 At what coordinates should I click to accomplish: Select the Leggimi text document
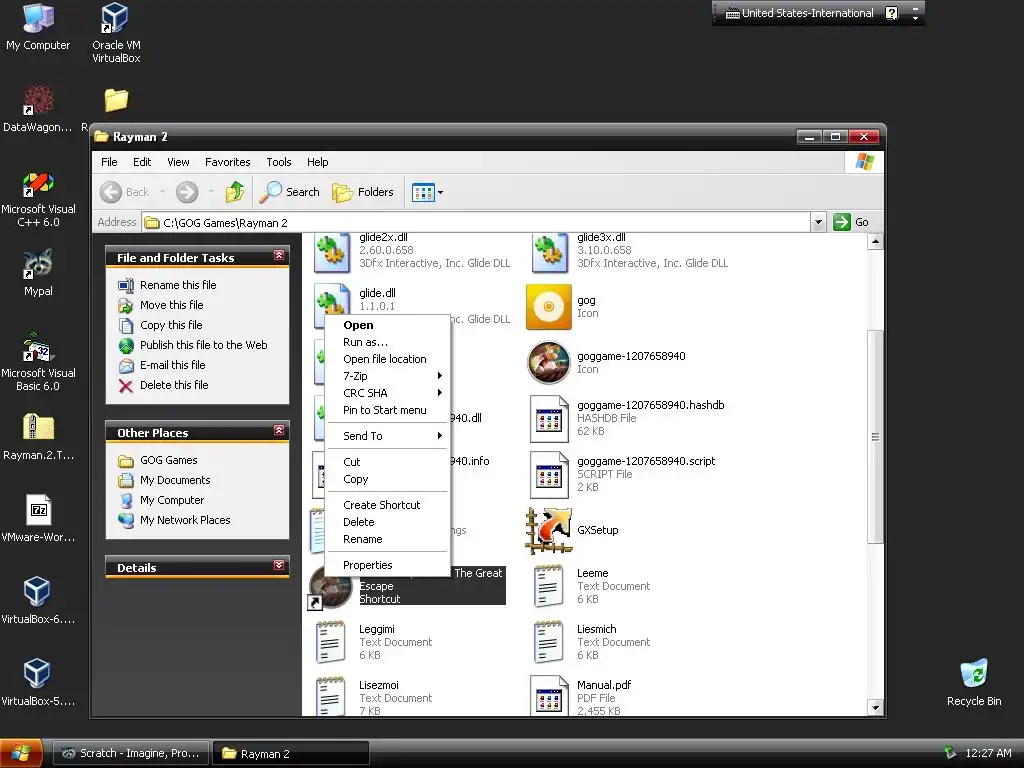pos(373,642)
